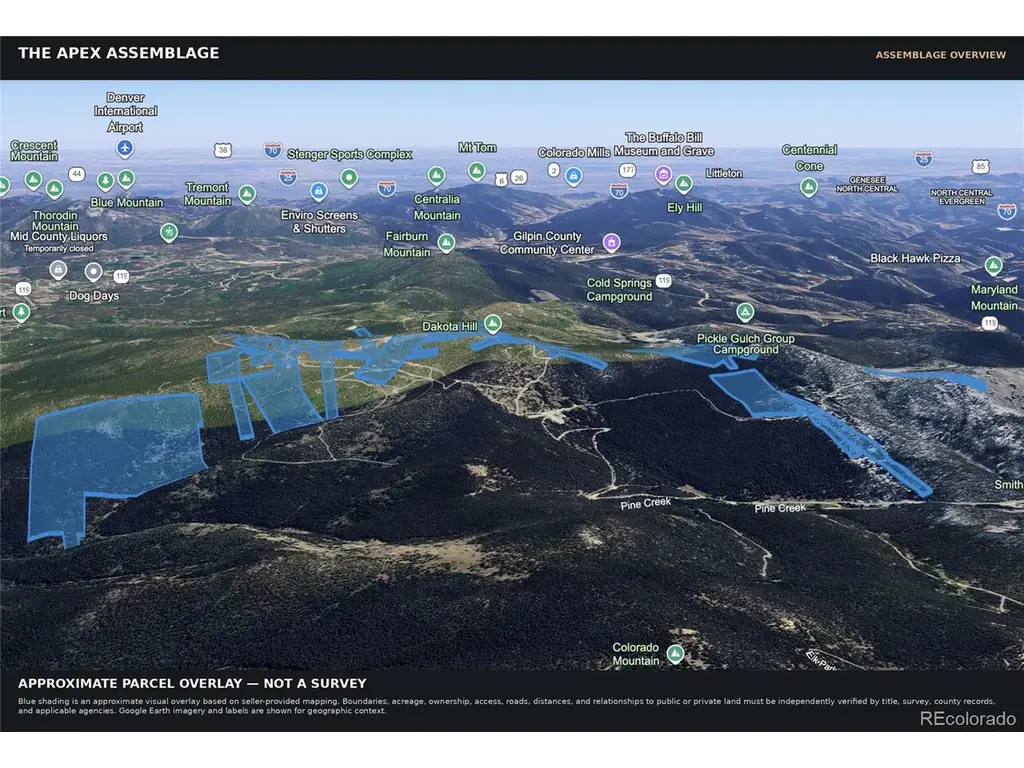
Task: Select the long blue strip parcel above Pine Creek
Action: (x=862, y=447)
